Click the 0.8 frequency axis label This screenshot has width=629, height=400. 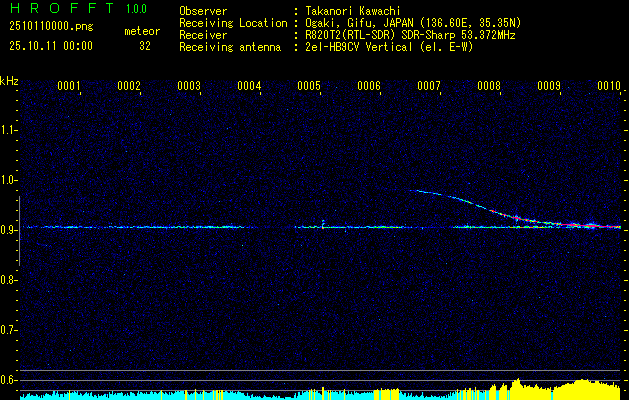click(x=7, y=280)
